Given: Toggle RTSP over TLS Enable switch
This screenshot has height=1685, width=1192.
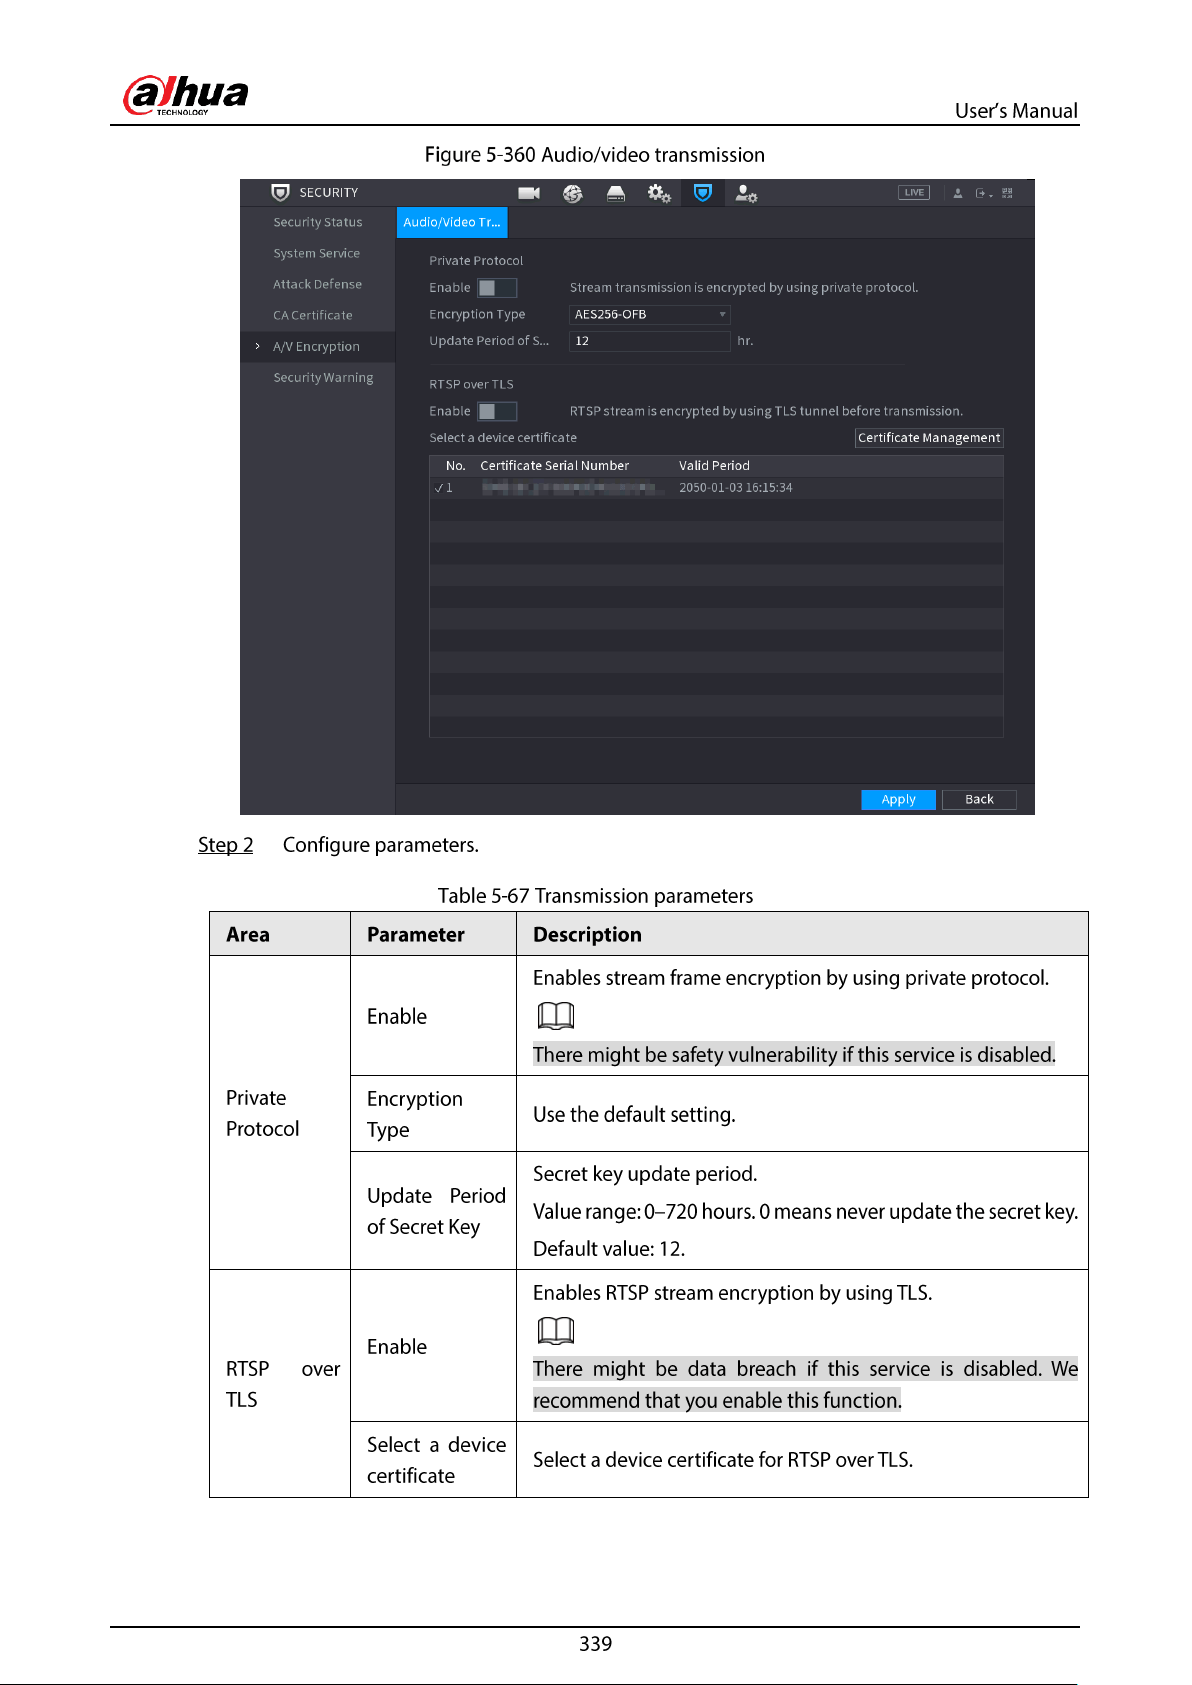Looking at the screenshot, I should (x=497, y=411).
